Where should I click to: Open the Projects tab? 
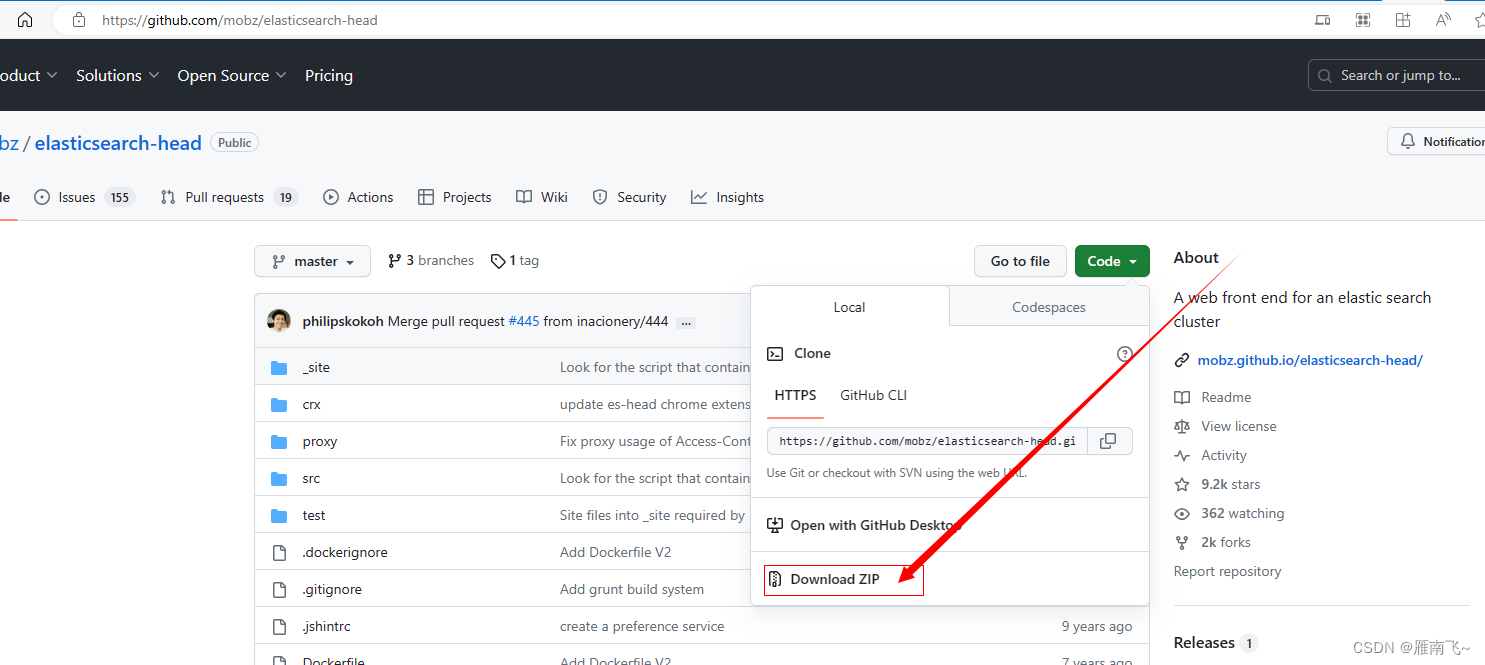point(455,197)
